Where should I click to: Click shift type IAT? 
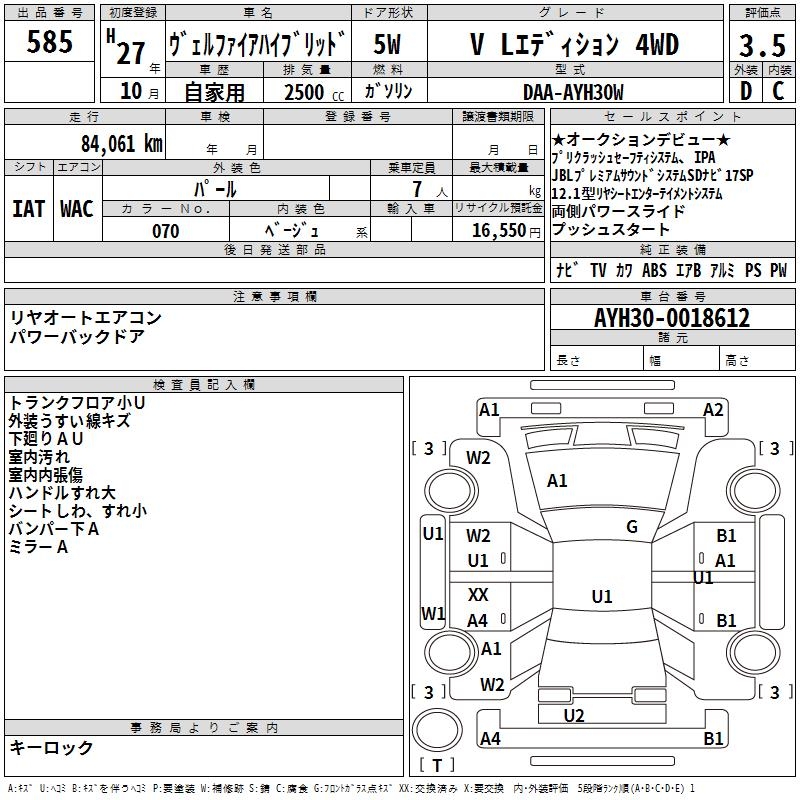(x=28, y=209)
